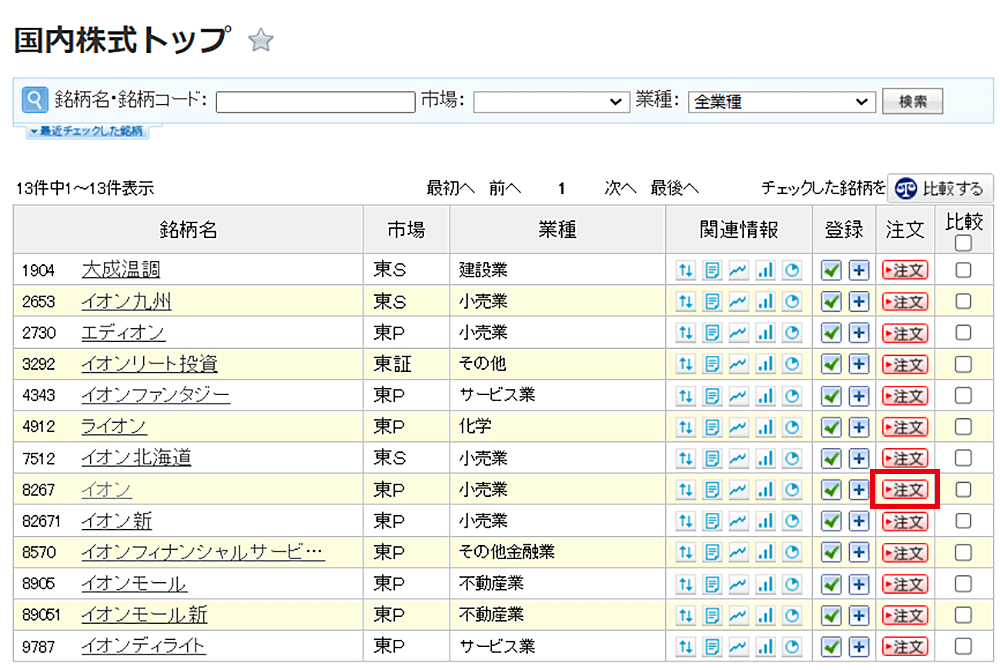Click the blue plus add icon for イオン九州

pos(859,302)
